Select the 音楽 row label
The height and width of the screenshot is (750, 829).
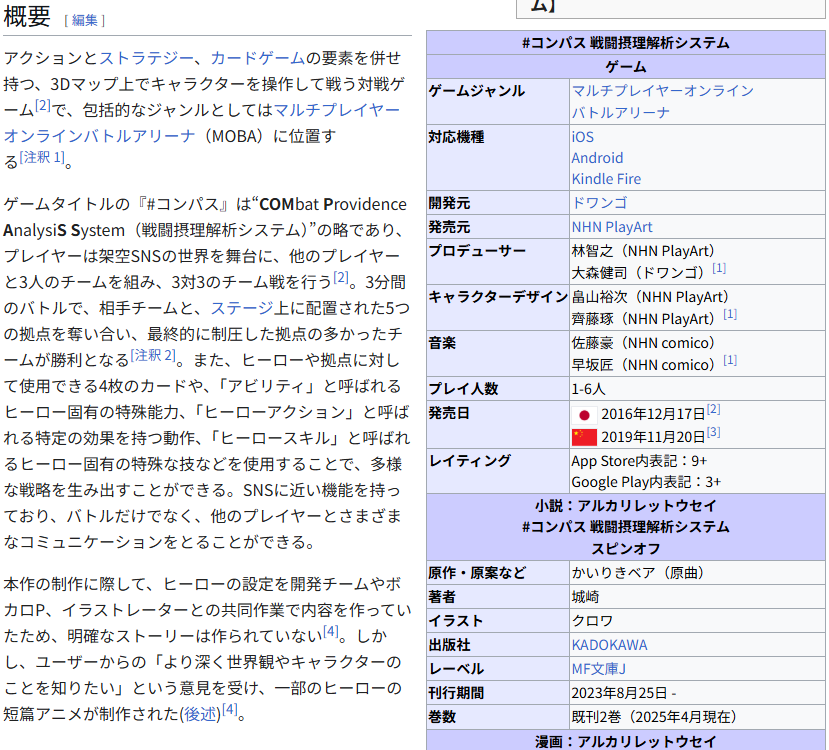pyautogui.click(x=443, y=343)
